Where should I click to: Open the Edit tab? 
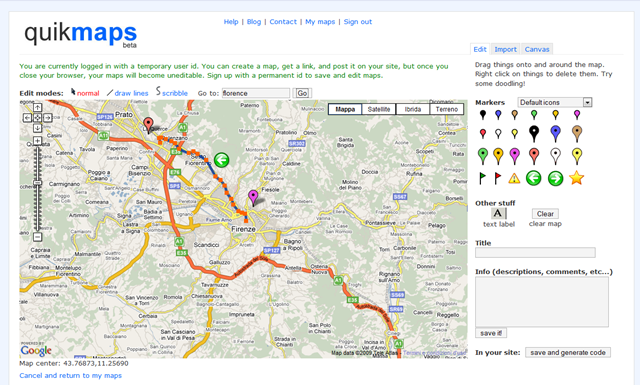pos(480,49)
